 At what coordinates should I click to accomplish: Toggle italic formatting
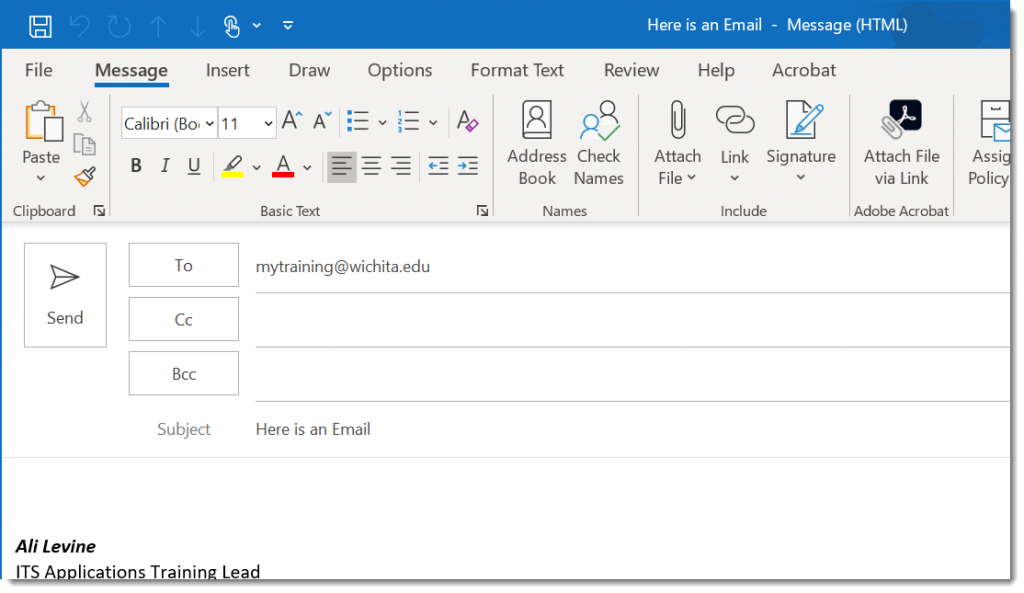[x=163, y=165]
